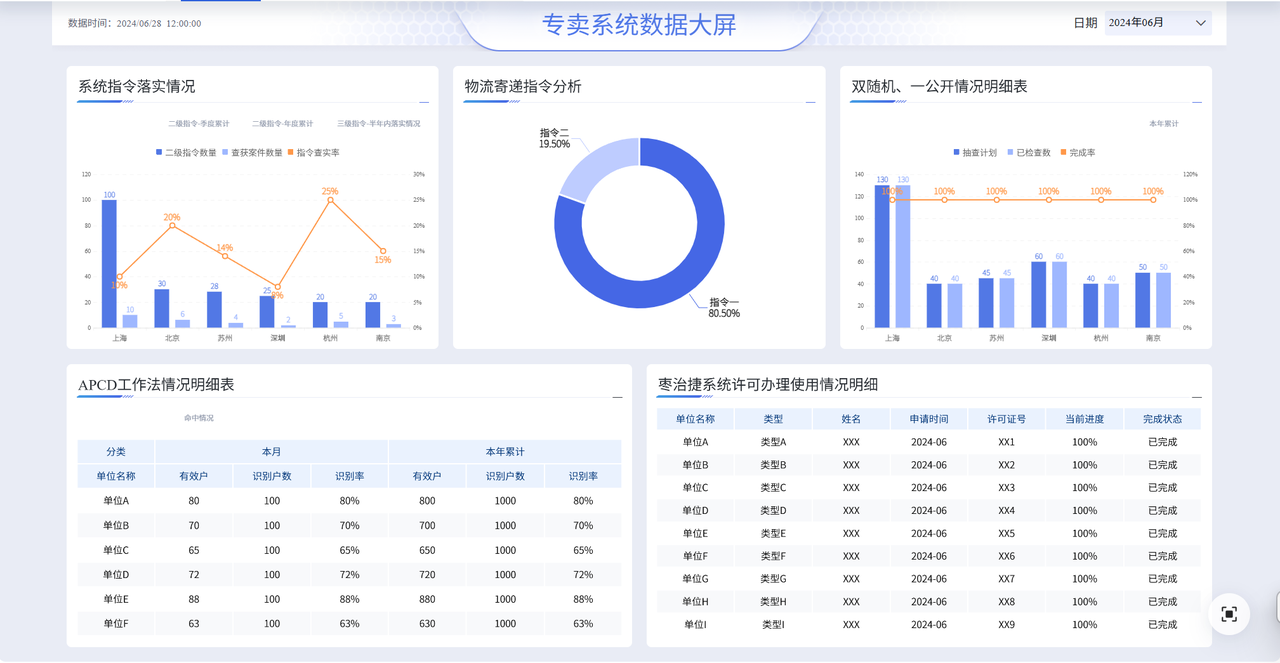Click 已完成 status in 类型C row
The height and width of the screenshot is (663, 1280).
coord(1163,488)
